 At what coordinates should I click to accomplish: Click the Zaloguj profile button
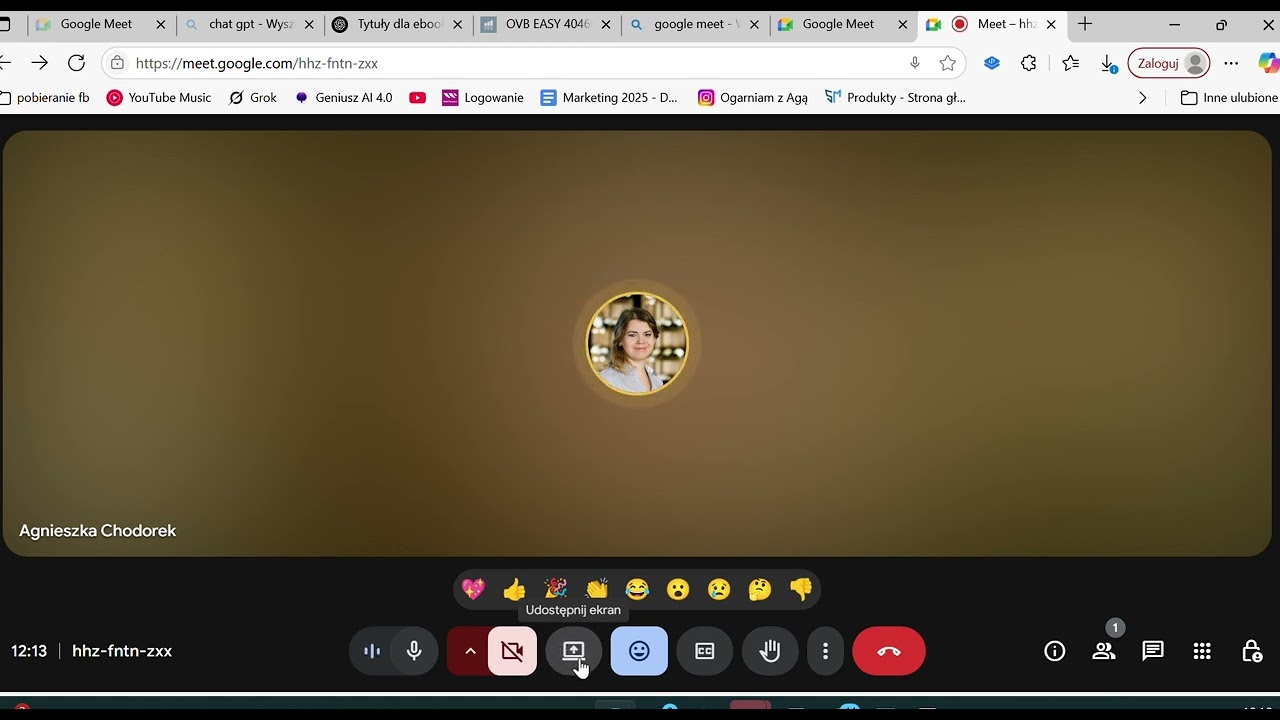coord(1169,63)
